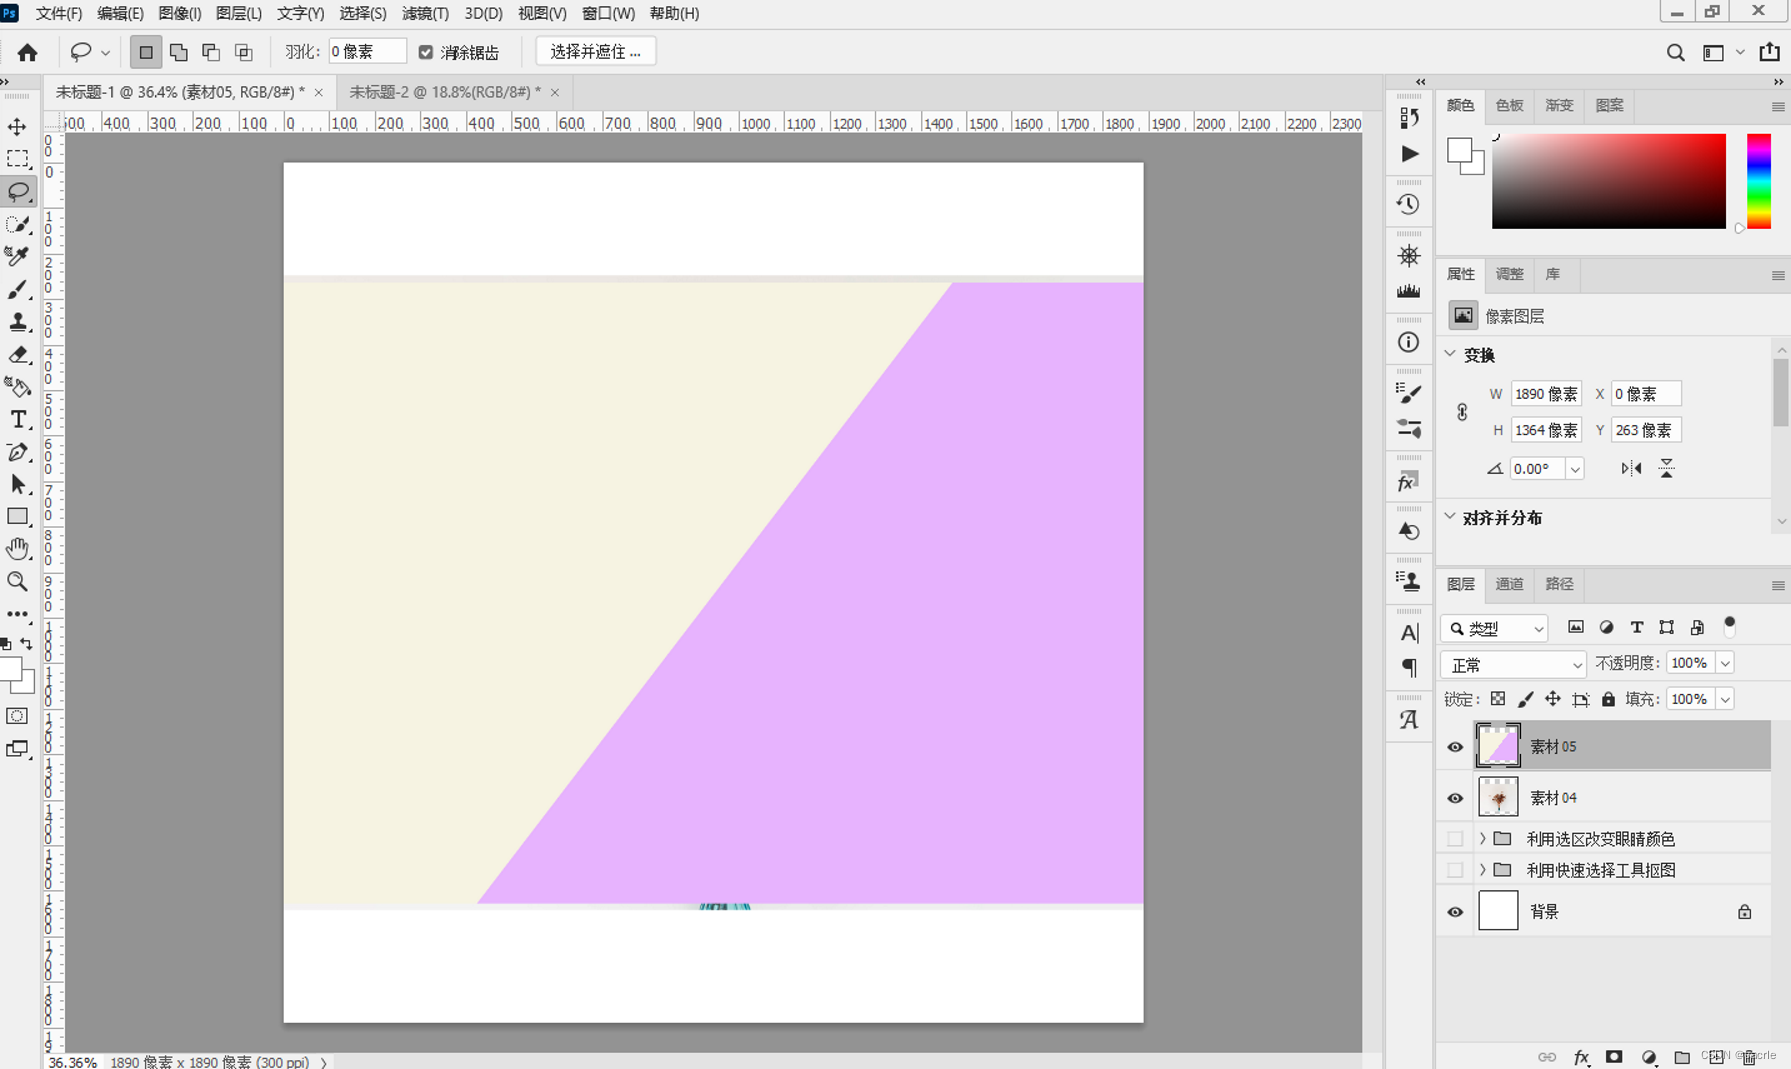Select the Horizontal Type tool

pyautogui.click(x=17, y=419)
